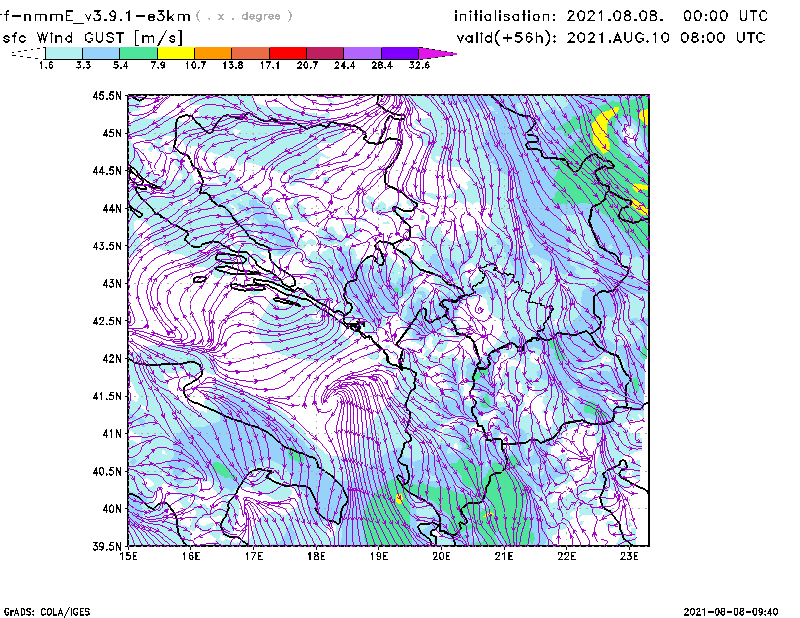This screenshot has height=618, width=800.
Task: Click the 40.5N latitude label
Action: [108, 471]
